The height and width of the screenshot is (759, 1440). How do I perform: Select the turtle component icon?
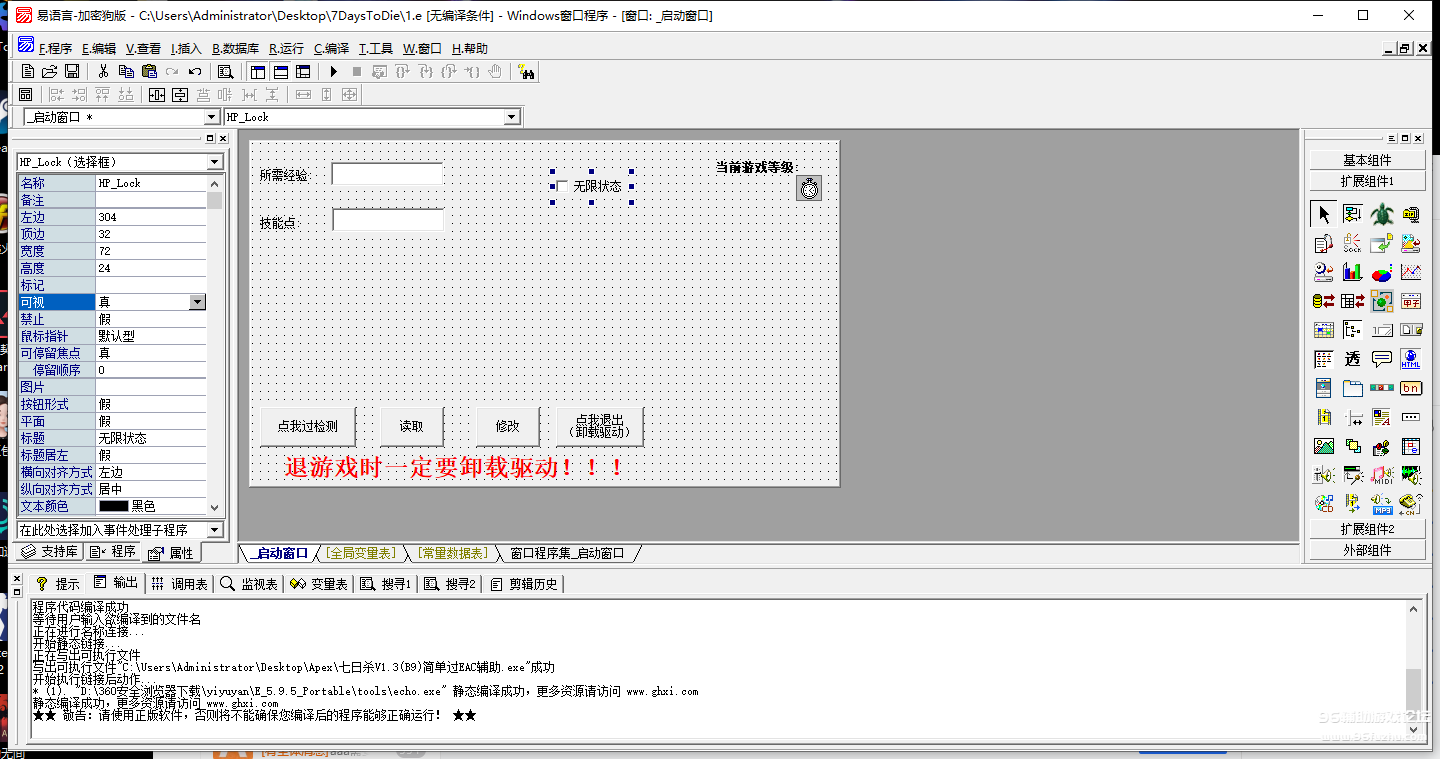point(1381,213)
